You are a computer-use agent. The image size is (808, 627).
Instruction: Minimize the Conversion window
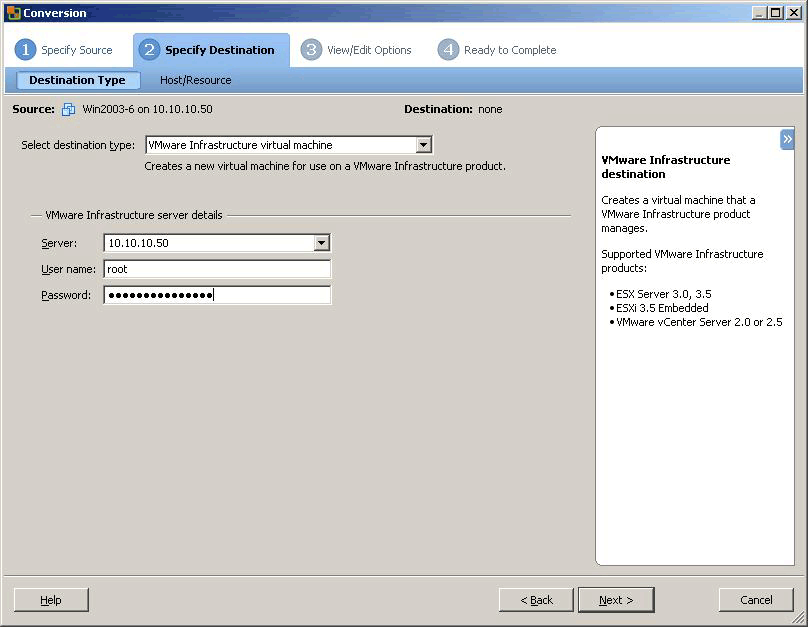(759, 13)
